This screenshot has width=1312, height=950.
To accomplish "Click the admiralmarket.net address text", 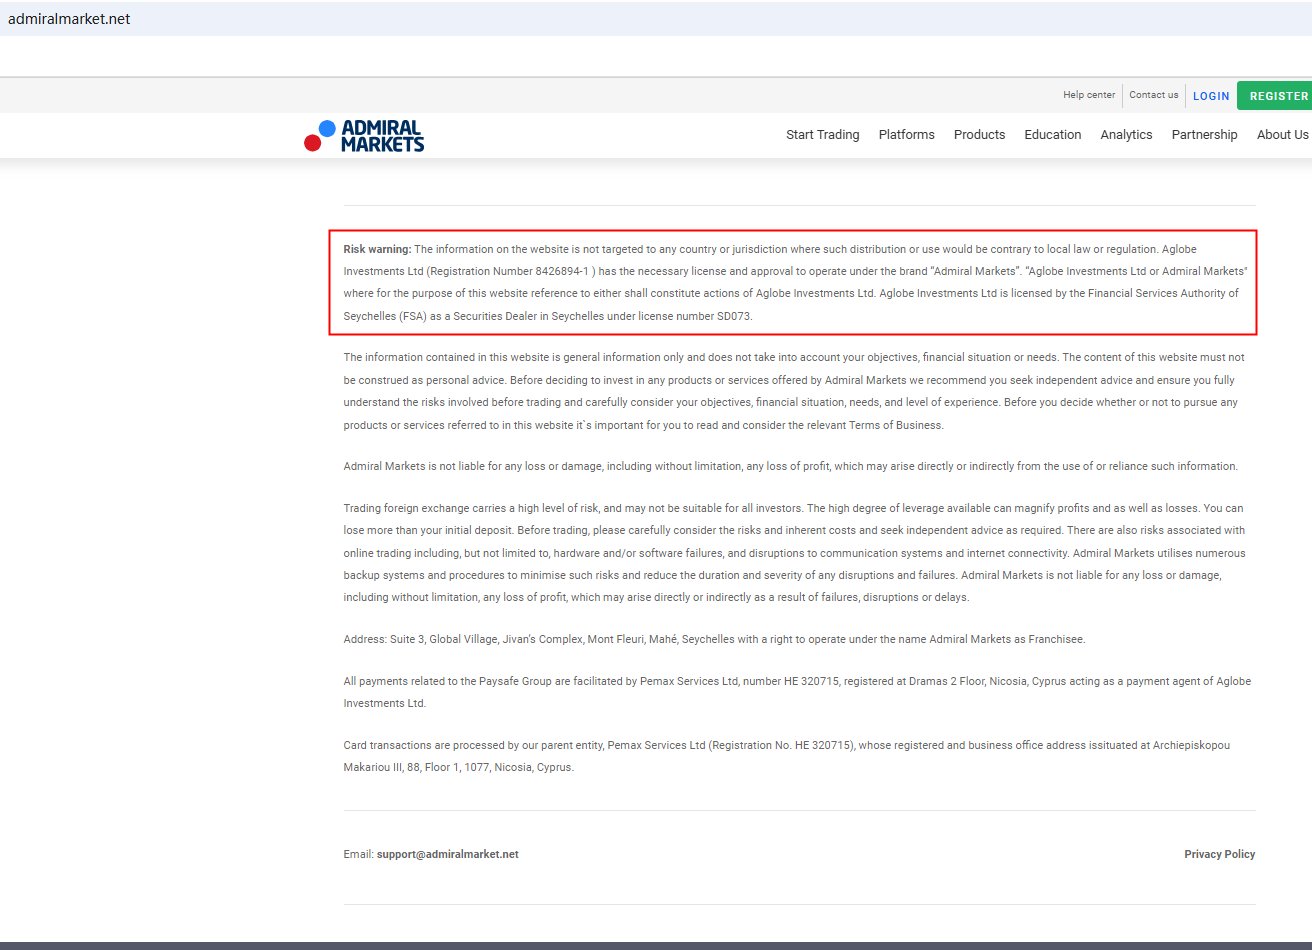I will 69,19.
